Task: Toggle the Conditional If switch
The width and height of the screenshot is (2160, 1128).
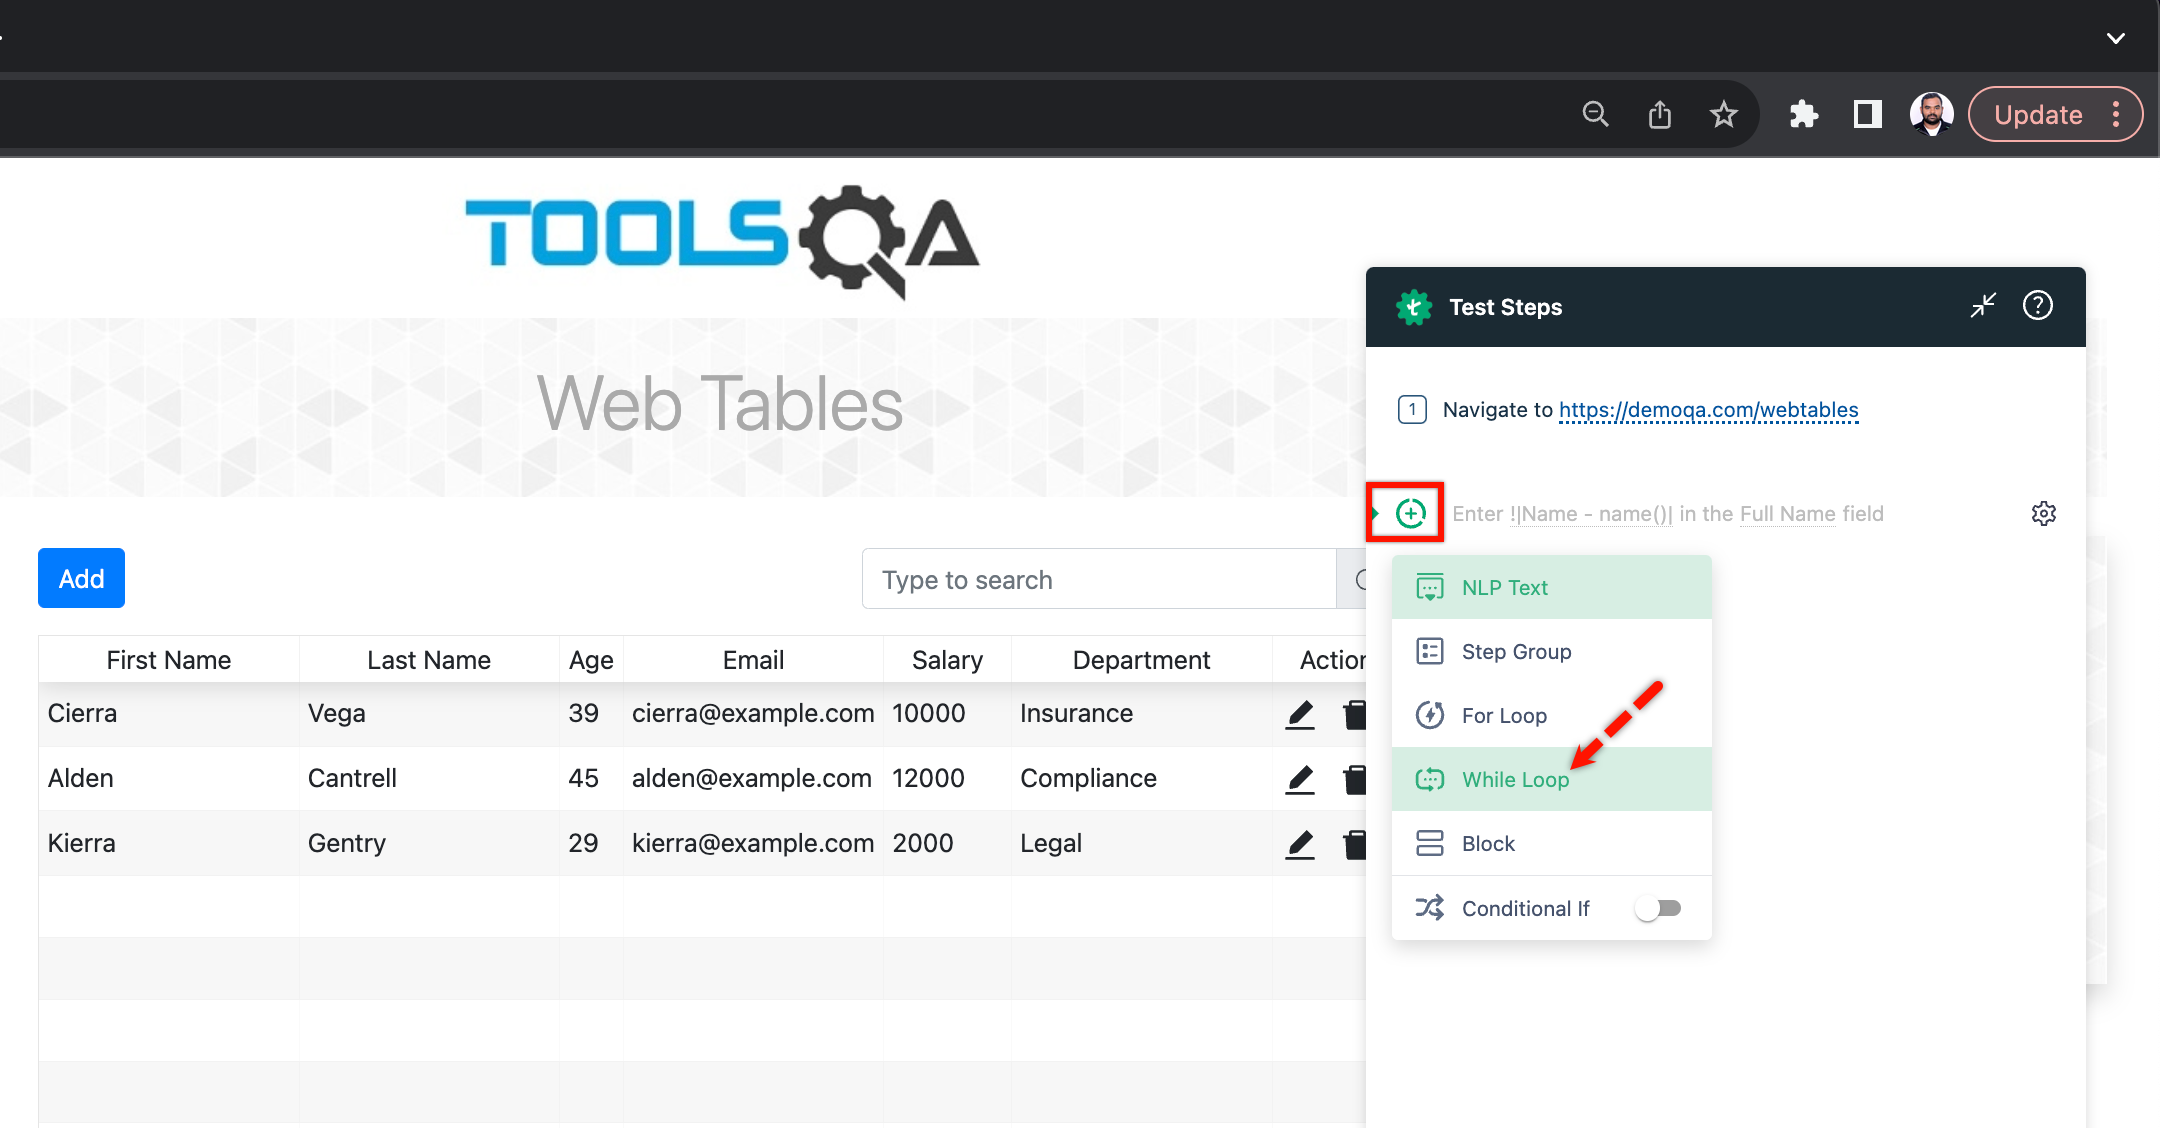Action: tap(1659, 908)
